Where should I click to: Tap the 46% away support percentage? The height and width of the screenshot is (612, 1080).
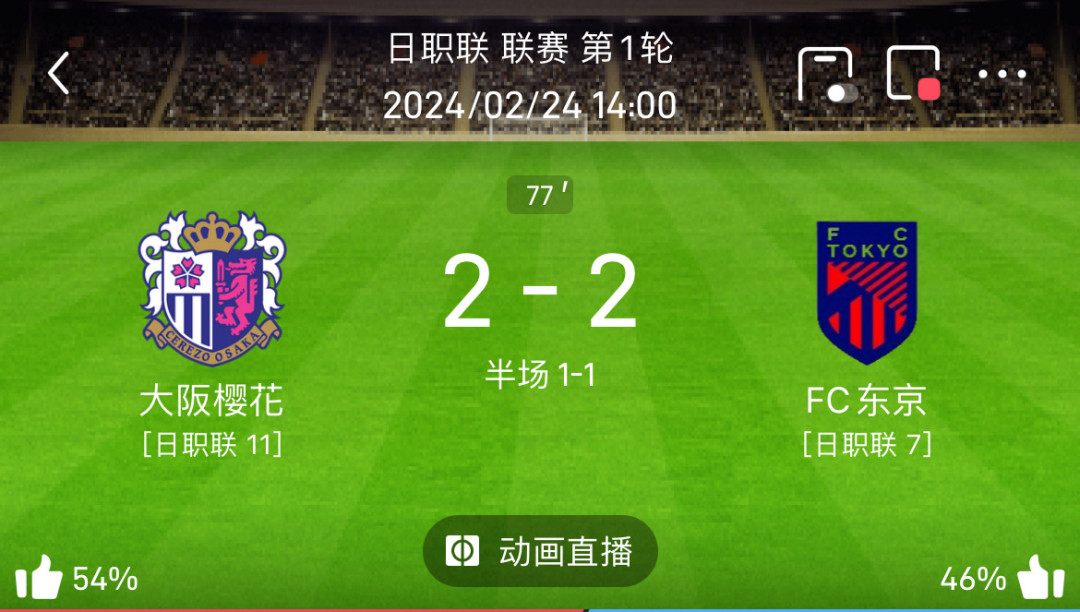973,579
